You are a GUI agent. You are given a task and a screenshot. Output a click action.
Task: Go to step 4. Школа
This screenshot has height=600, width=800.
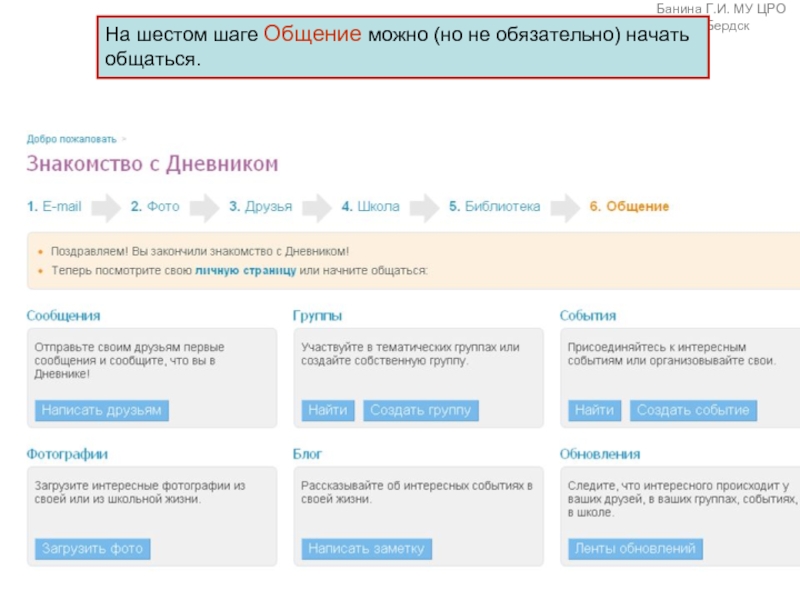click(371, 207)
